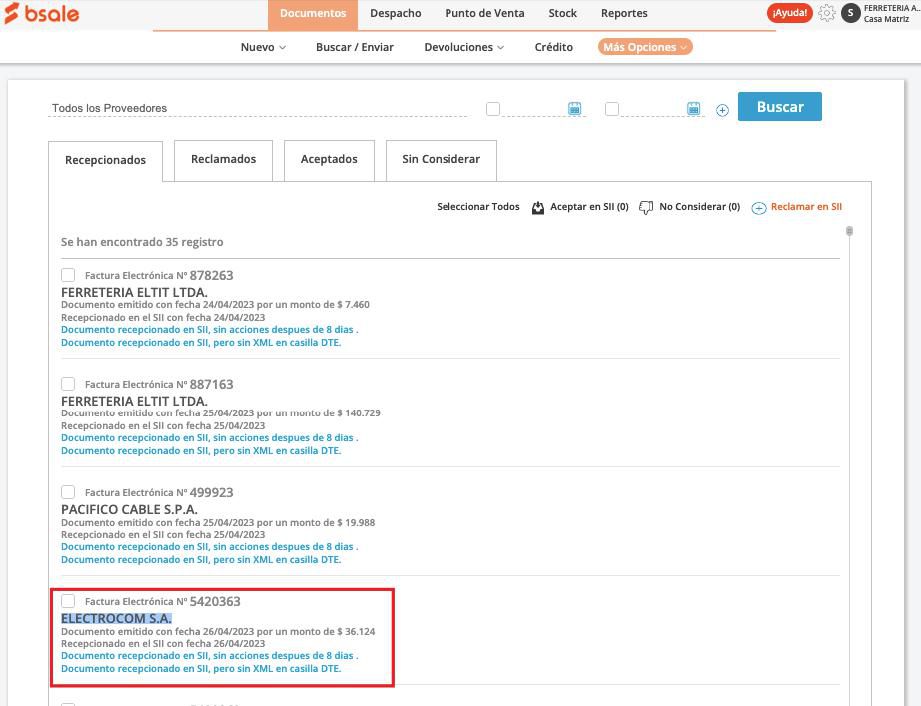The height and width of the screenshot is (706, 921).
Task: Open the Todos los Proveedores selector
Action: tap(257, 108)
